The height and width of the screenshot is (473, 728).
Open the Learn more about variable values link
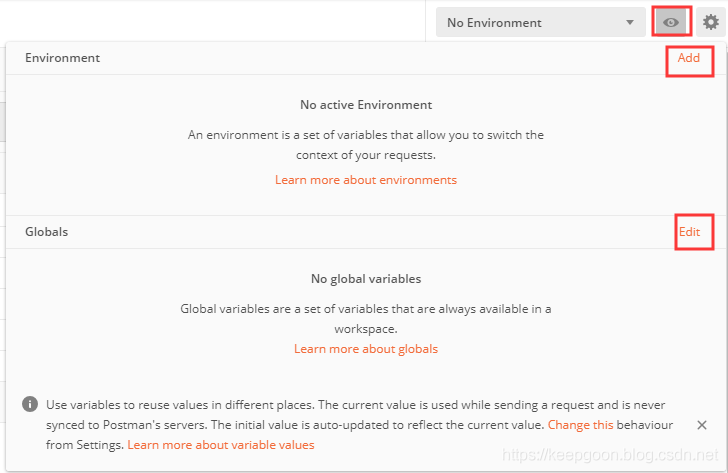pyautogui.click(x=221, y=445)
